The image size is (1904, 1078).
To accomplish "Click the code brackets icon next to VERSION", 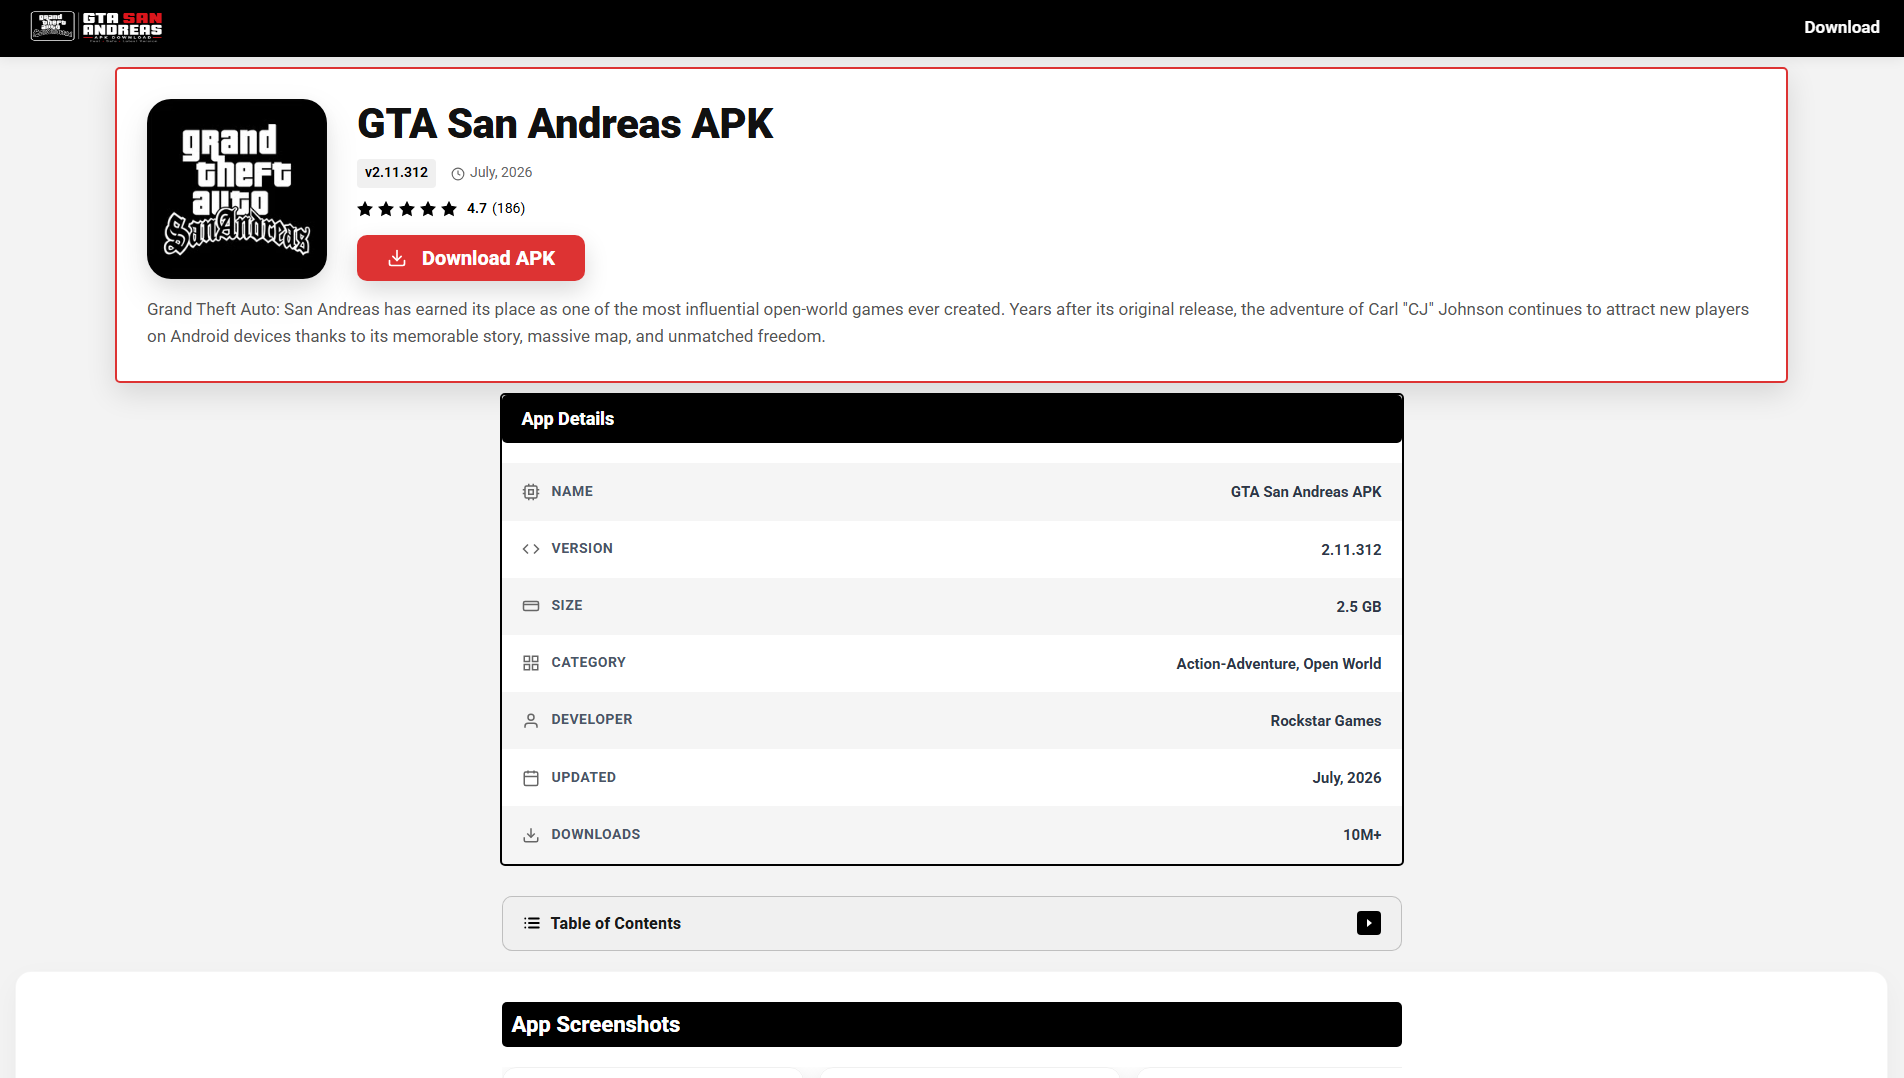I will pos(531,549).
